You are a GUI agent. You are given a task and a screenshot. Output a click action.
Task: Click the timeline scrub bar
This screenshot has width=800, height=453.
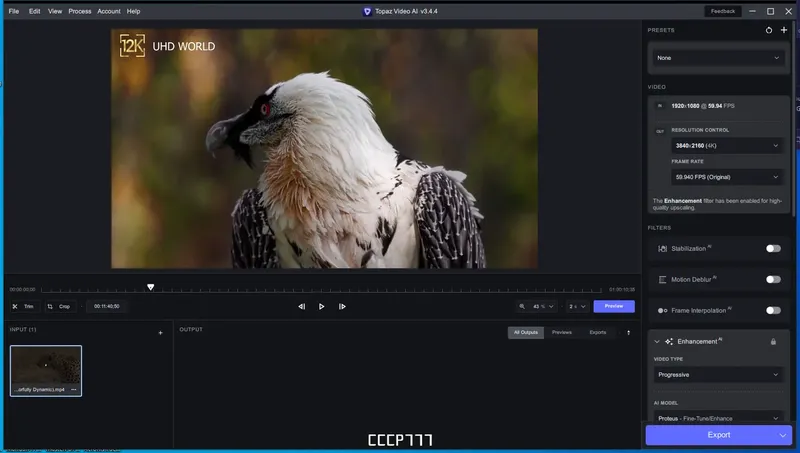click(321, 290)
